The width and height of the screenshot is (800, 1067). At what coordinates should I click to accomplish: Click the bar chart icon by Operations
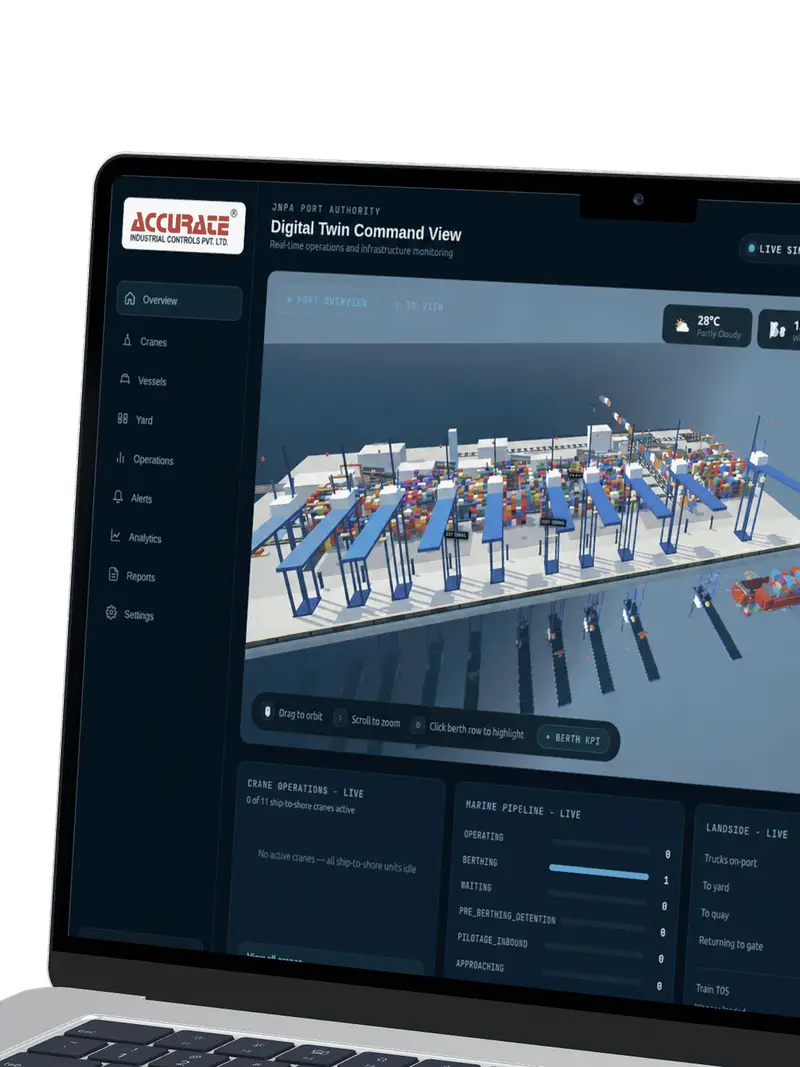pos(120,457)
